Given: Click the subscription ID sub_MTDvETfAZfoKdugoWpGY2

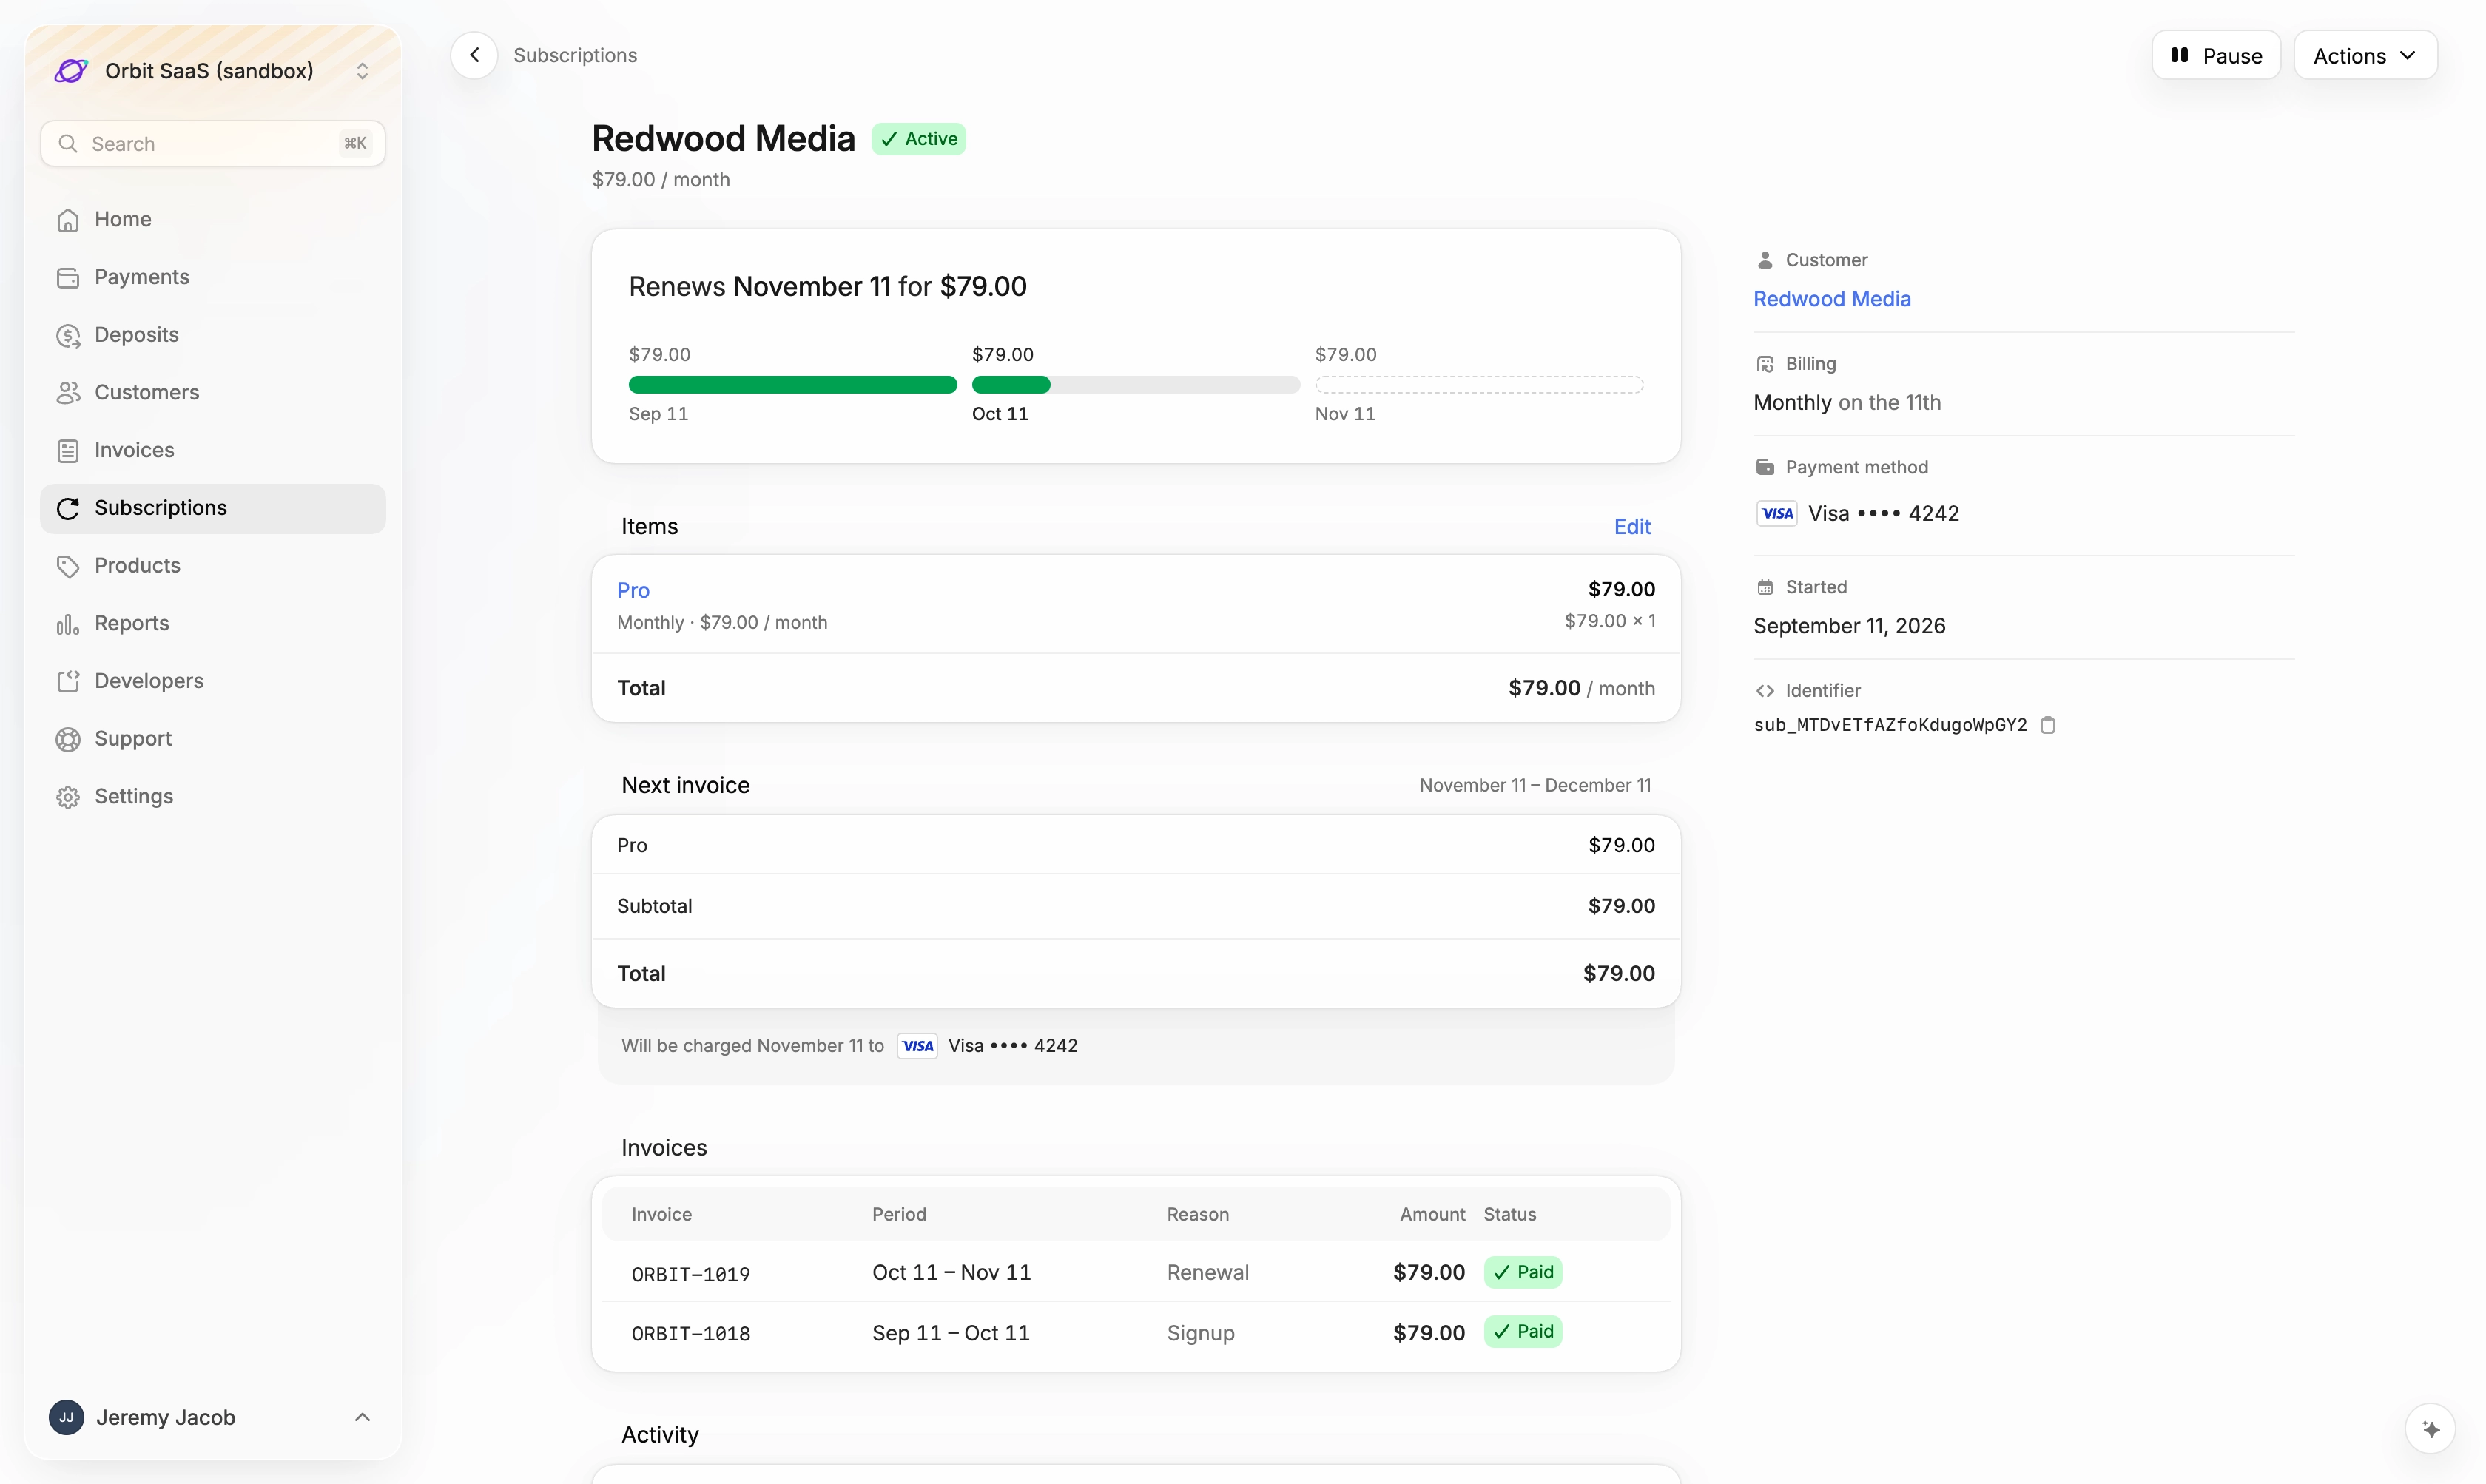Looking at the screenshot, I should [x=1890, y=725].
